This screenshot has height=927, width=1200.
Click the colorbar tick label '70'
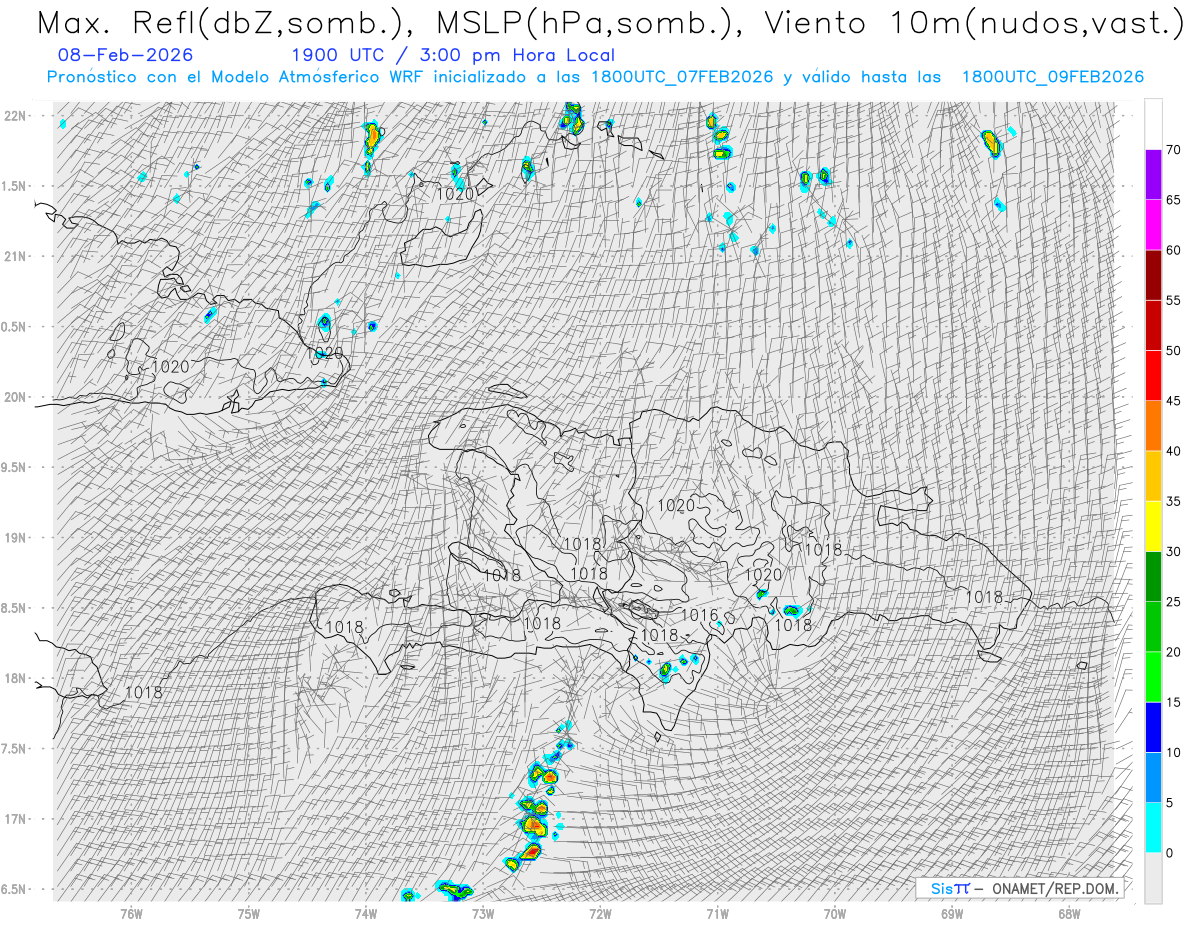pyautogui.click(x=1173, y=150)
